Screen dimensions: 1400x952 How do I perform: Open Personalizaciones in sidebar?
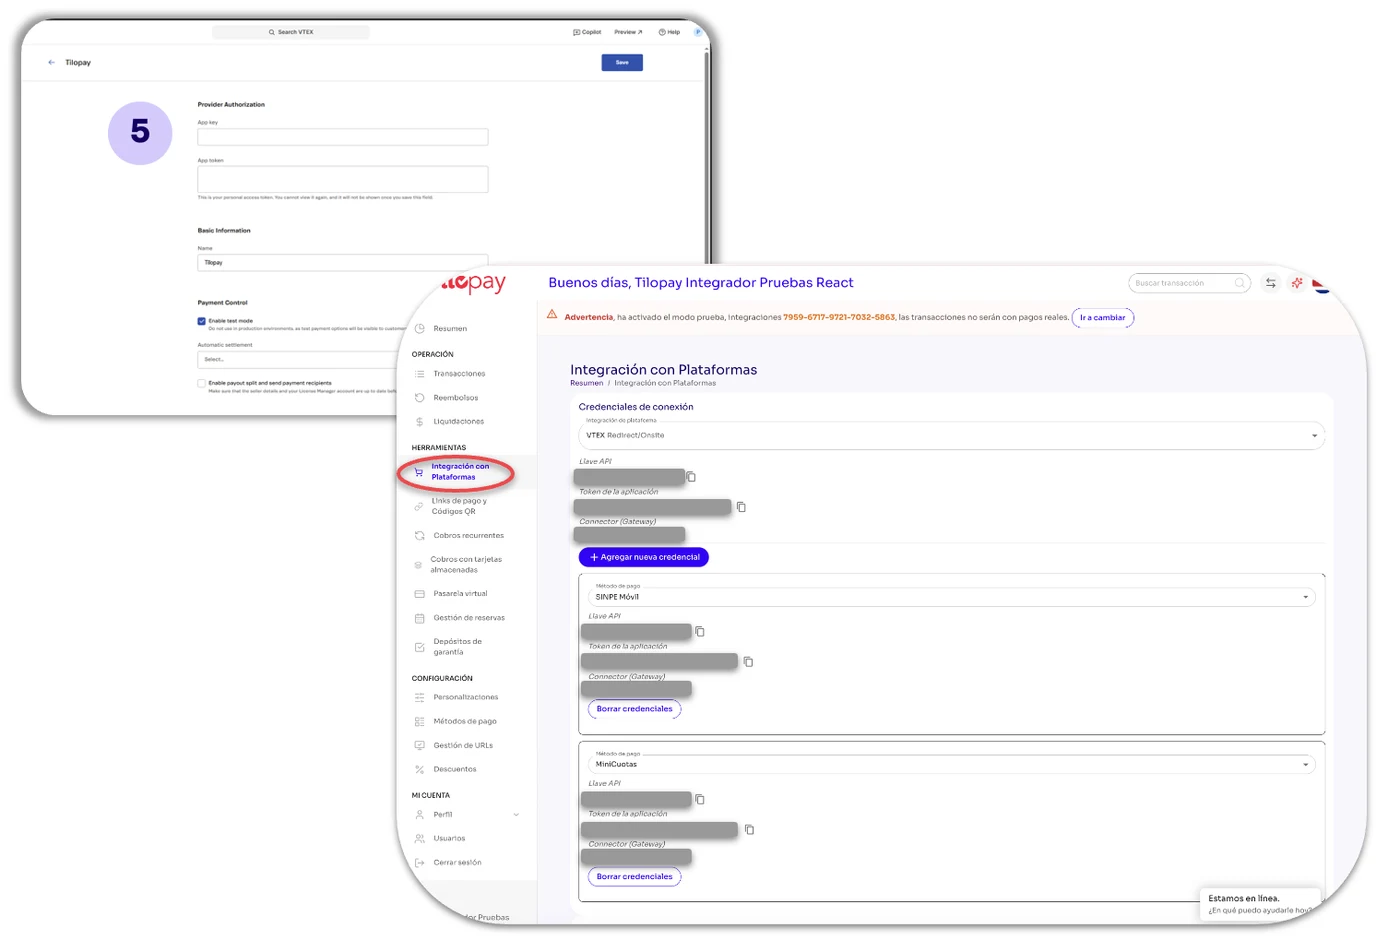(466, 698)
